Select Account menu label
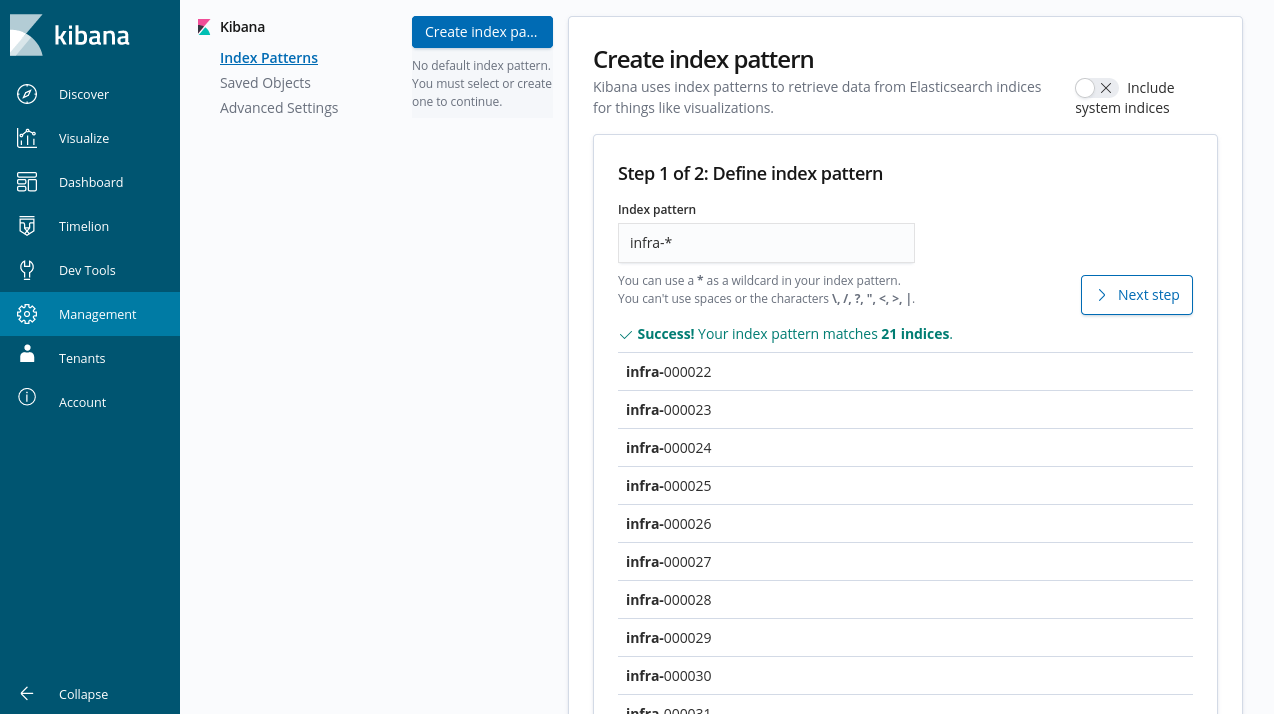This screenshot has height=714, width=1274. point(82,402)
